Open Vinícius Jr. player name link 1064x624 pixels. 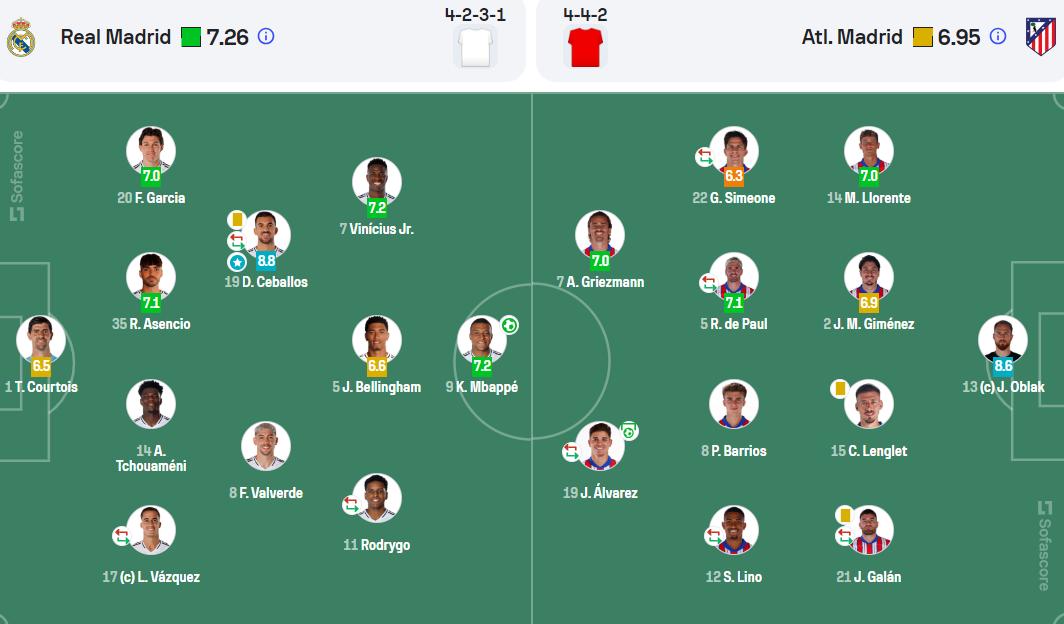(x=377, y=229)
